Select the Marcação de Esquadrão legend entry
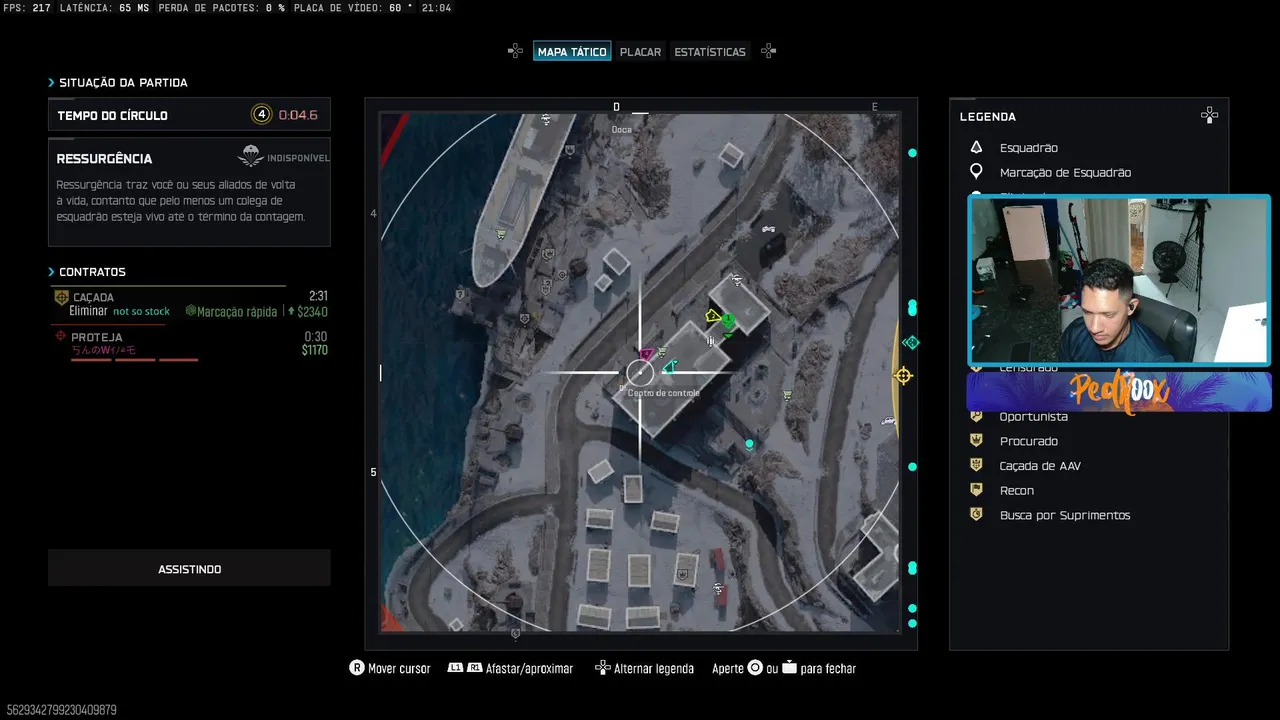1280x720 pixels. [x=1065, y=173]
